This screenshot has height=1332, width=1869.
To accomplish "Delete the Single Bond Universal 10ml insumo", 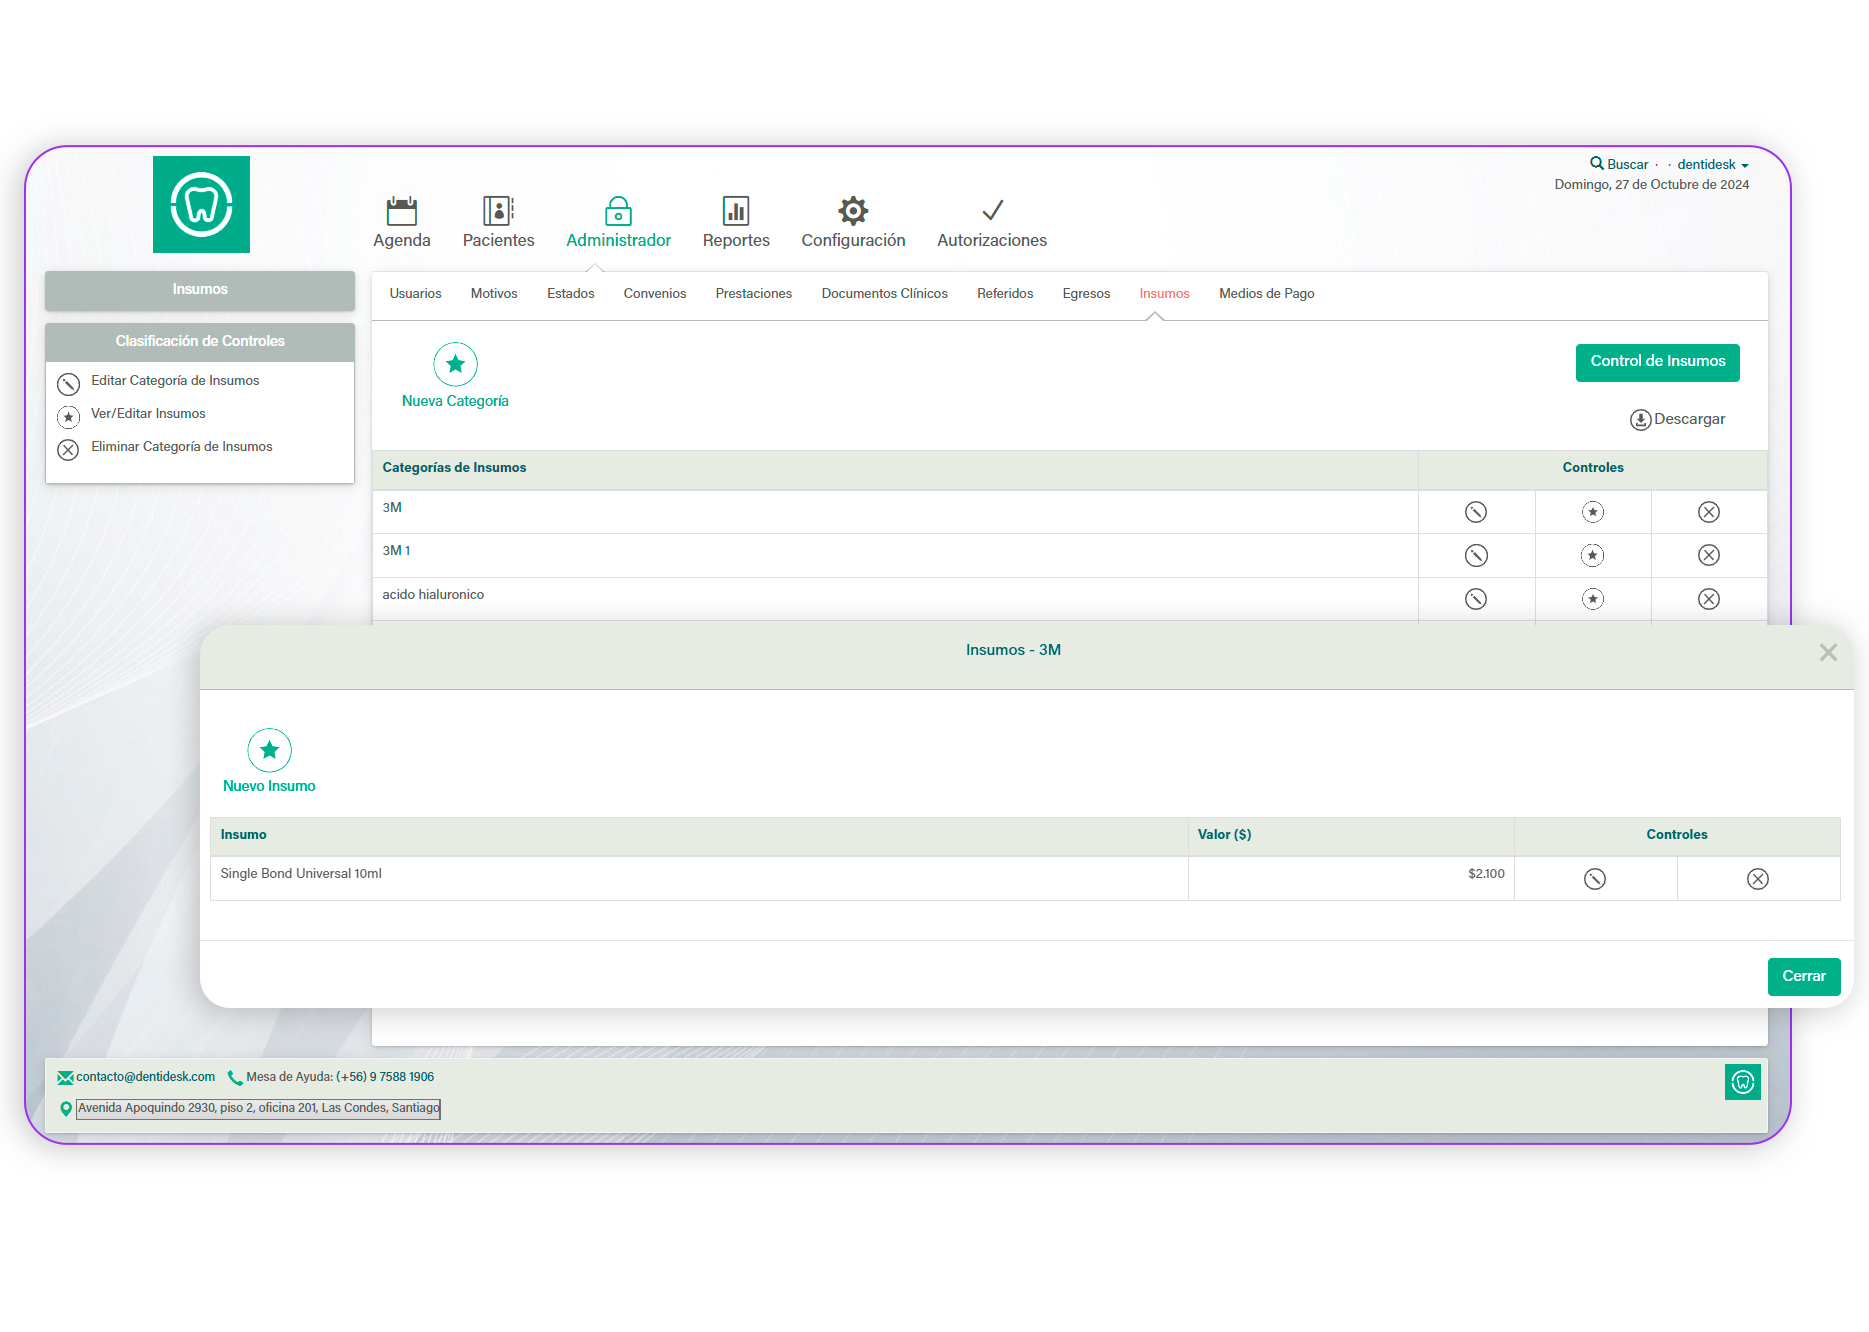I will [x=1757, y=879].
